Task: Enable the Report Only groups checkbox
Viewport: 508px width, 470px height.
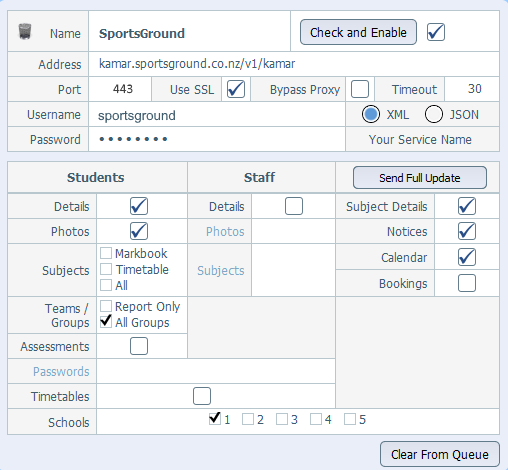Action: 106,306
